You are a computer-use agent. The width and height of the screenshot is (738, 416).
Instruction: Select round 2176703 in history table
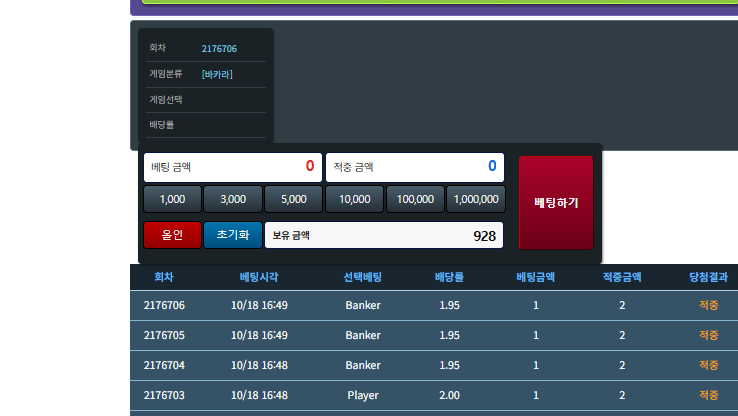[164, 395]
